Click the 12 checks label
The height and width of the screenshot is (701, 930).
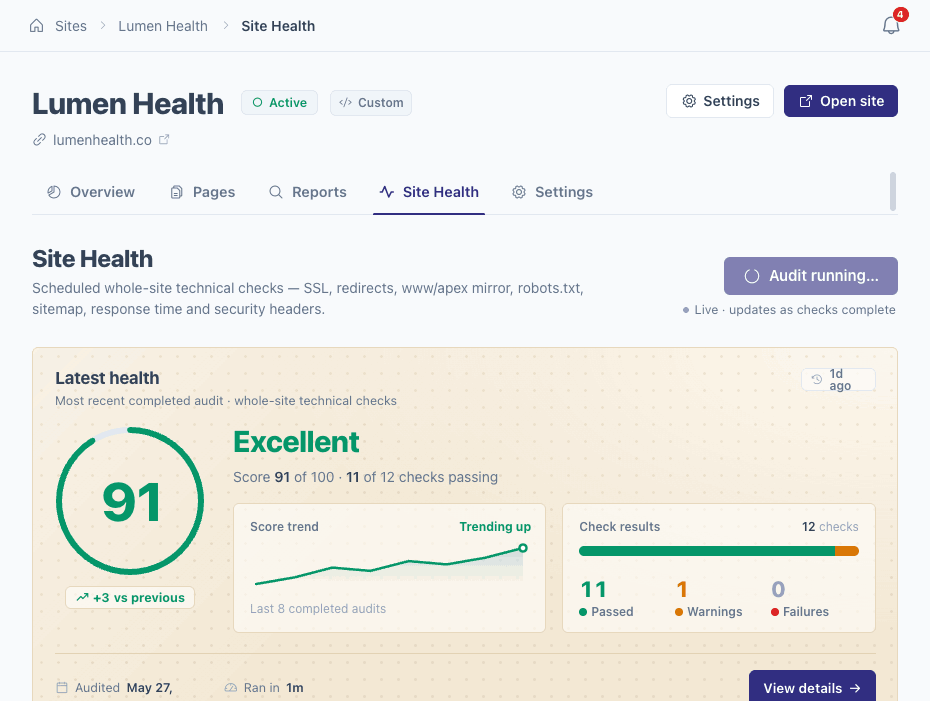pyautogui.click(x=830, y=527)
